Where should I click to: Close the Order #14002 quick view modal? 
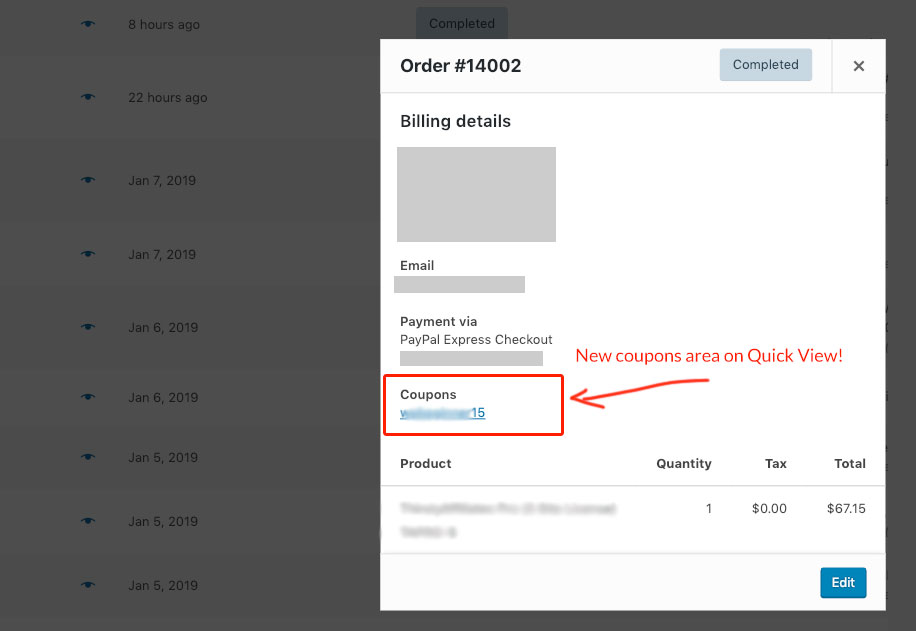858,66
